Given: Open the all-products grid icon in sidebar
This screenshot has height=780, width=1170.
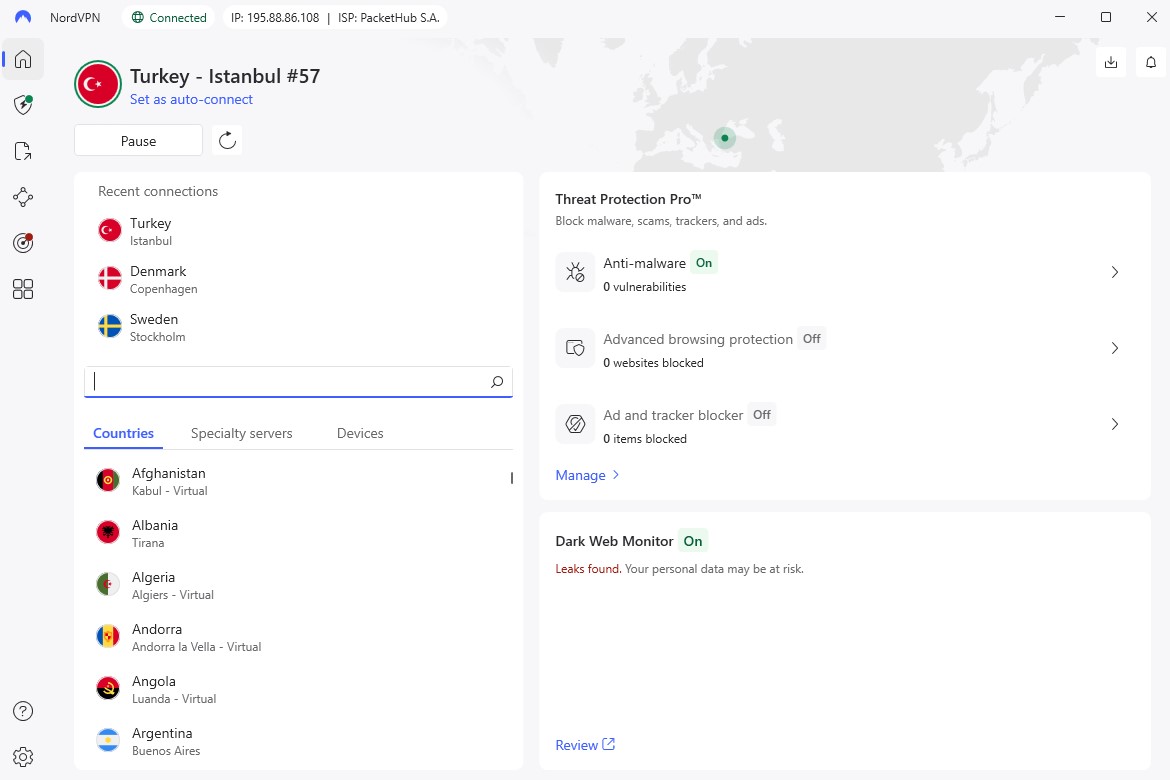Looking at the screenshot, I should pos(23,289).
